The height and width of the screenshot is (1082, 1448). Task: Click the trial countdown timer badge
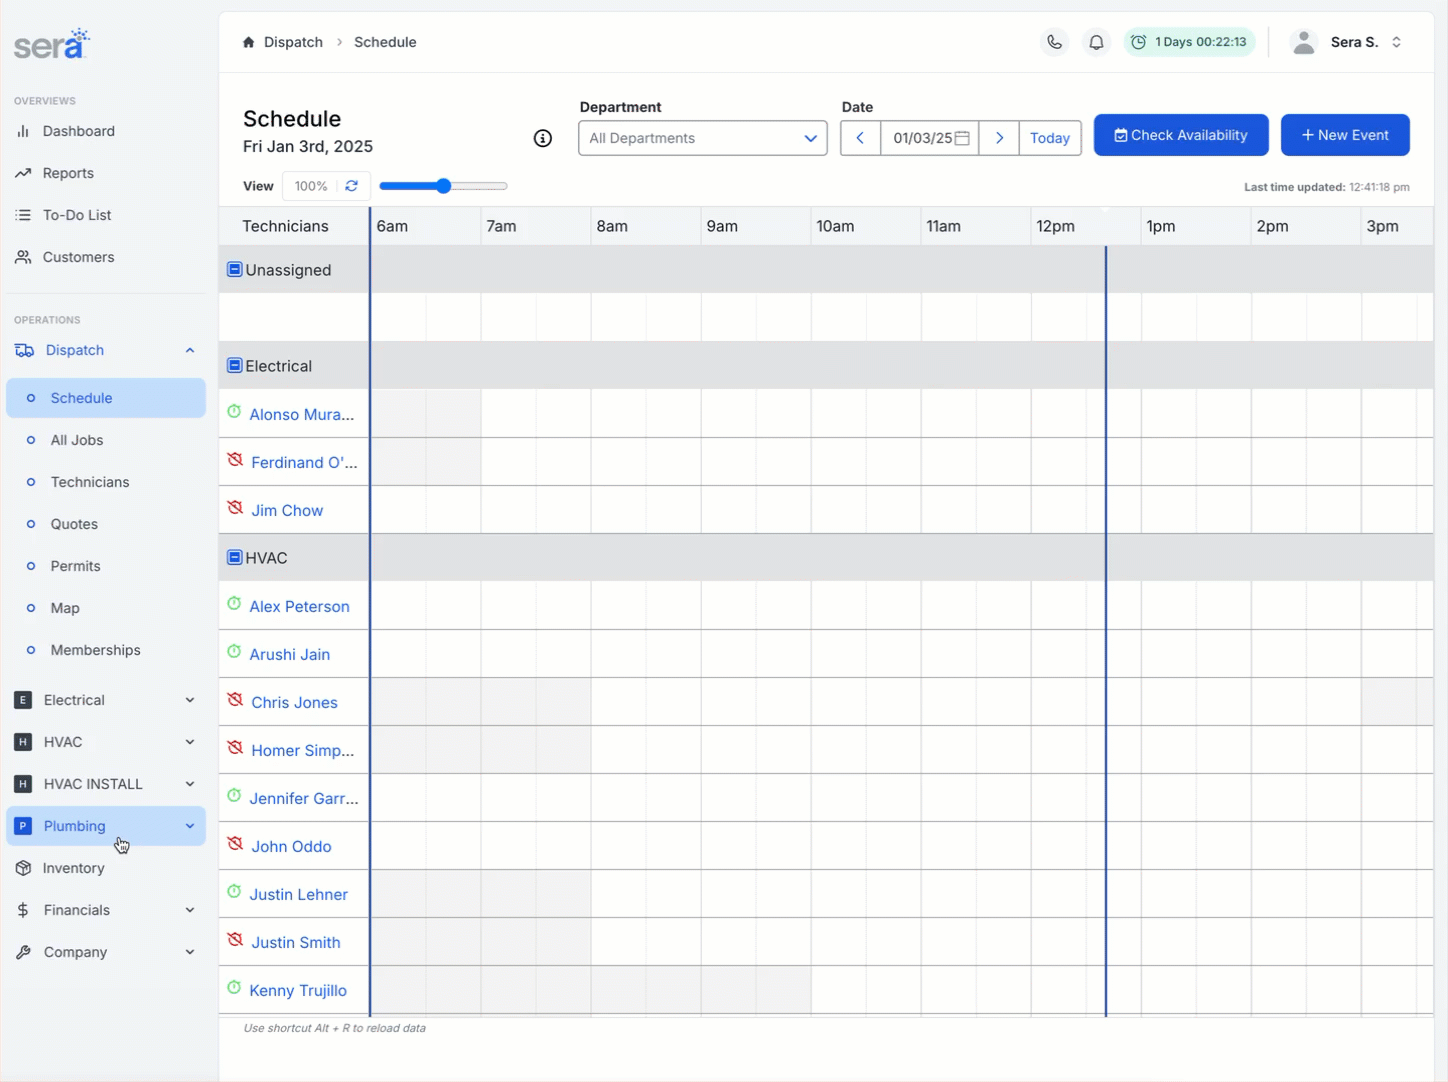(1190, 42)
